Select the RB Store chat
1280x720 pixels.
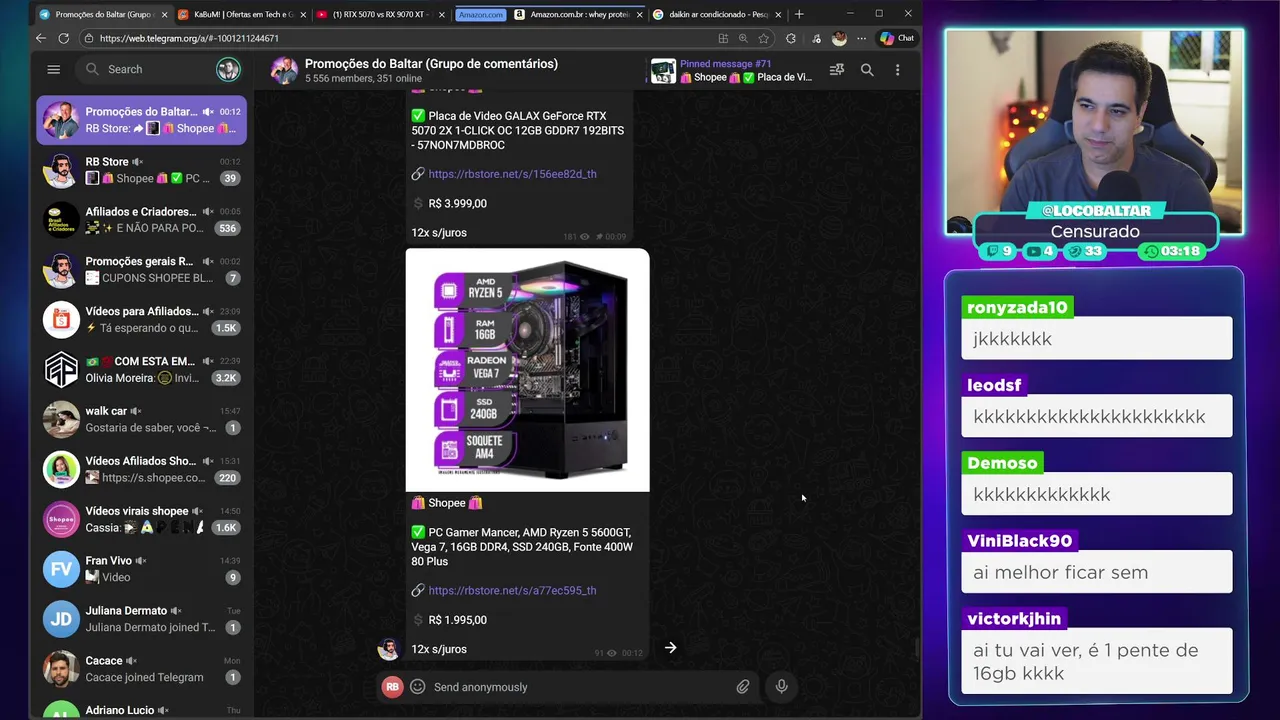[x=142, y=170]
